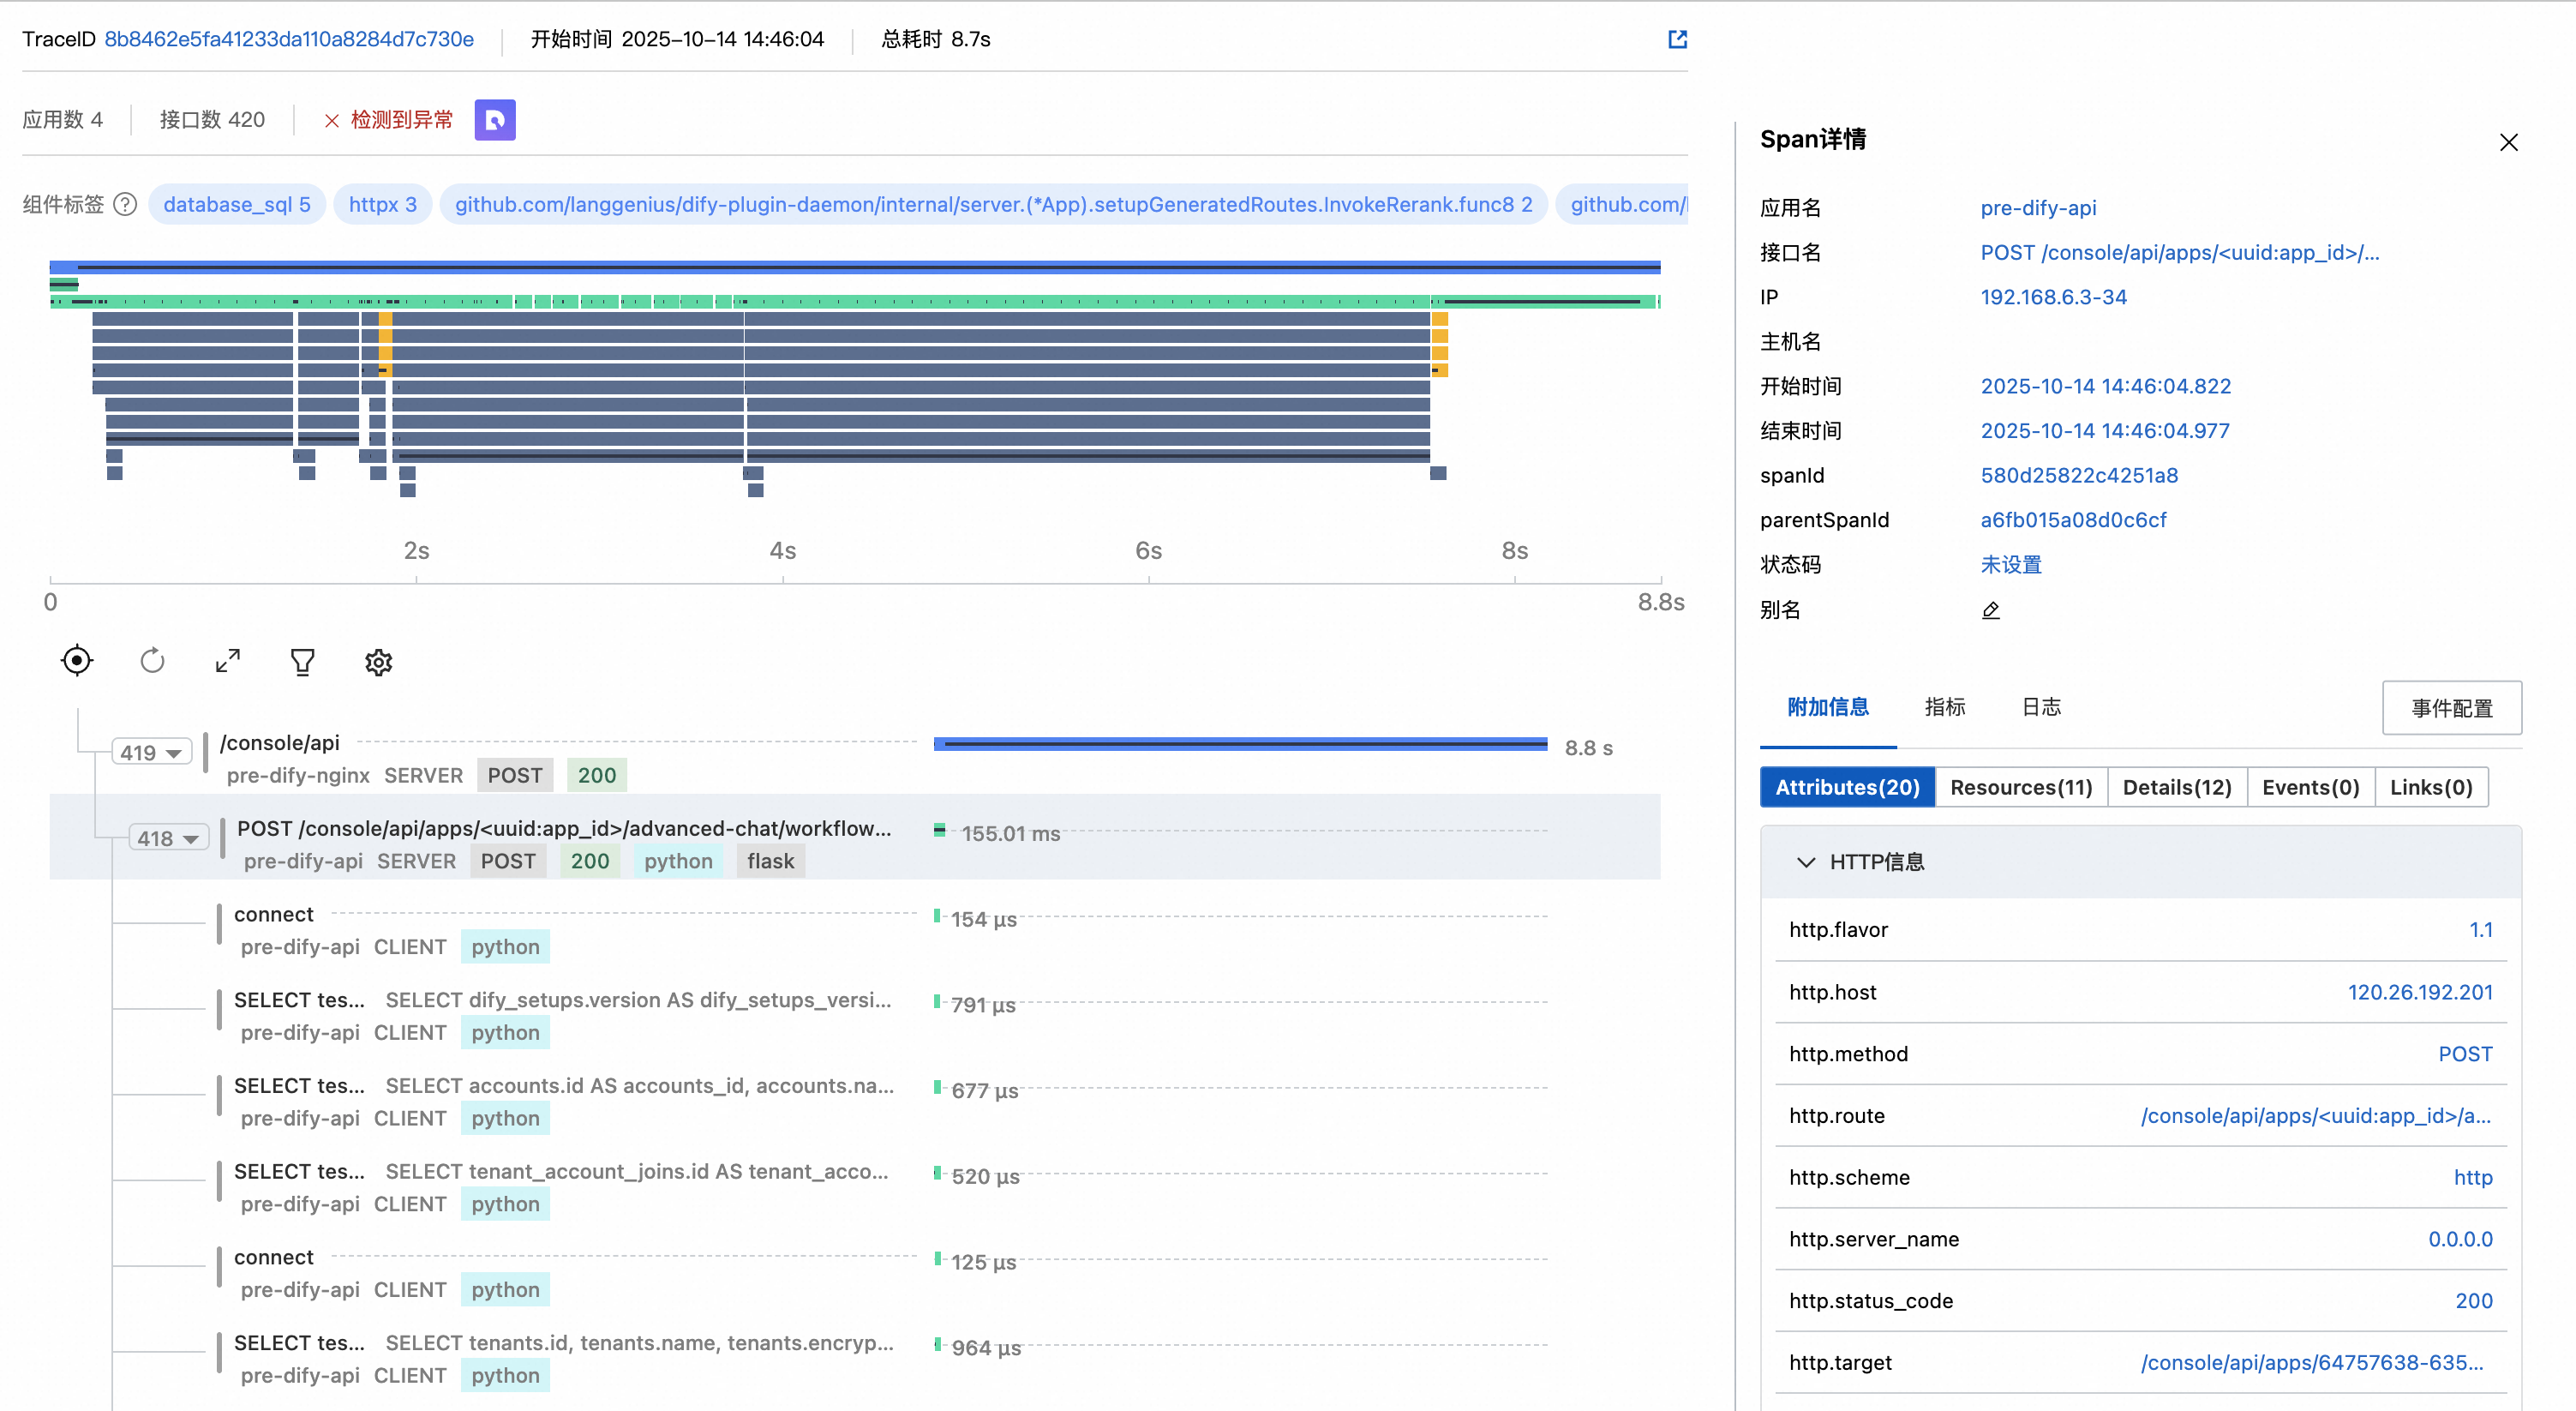Click help icon next to 组件标签
This screenshot has height=1411, width=2576.
[x=125, y=205]
